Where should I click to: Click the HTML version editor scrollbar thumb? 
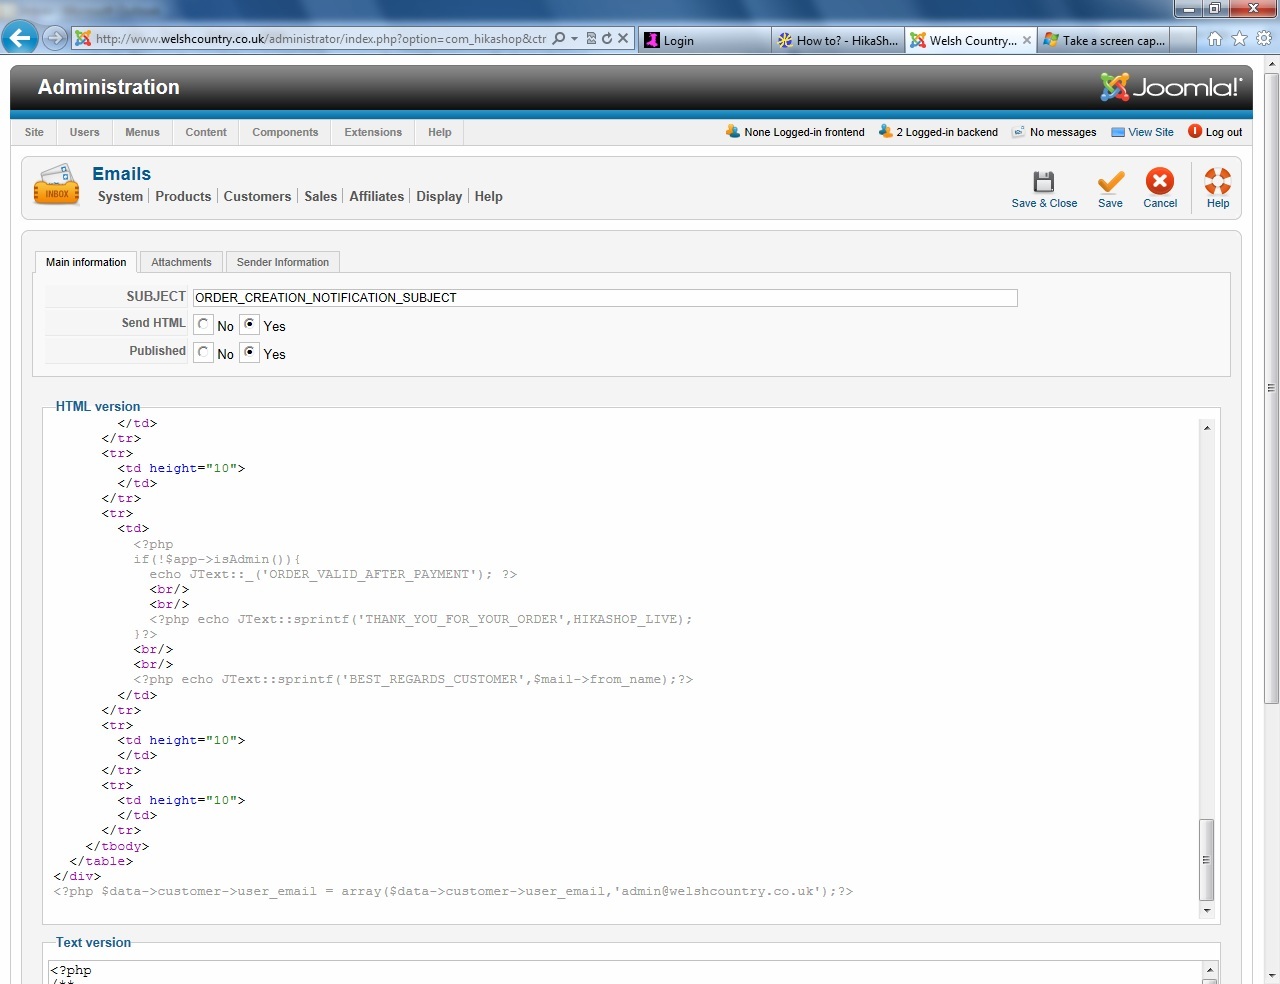click(1207, 859)
